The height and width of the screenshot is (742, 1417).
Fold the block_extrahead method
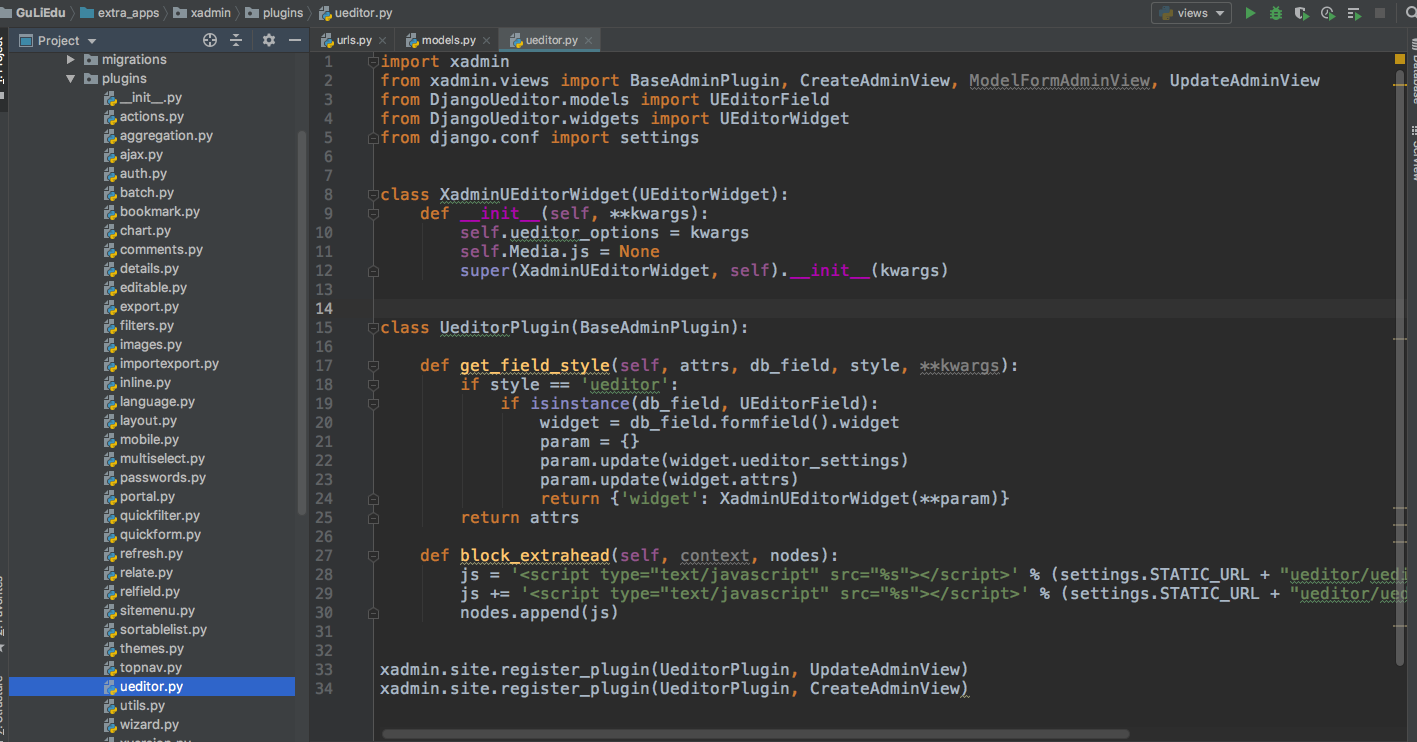coord(373,555)
